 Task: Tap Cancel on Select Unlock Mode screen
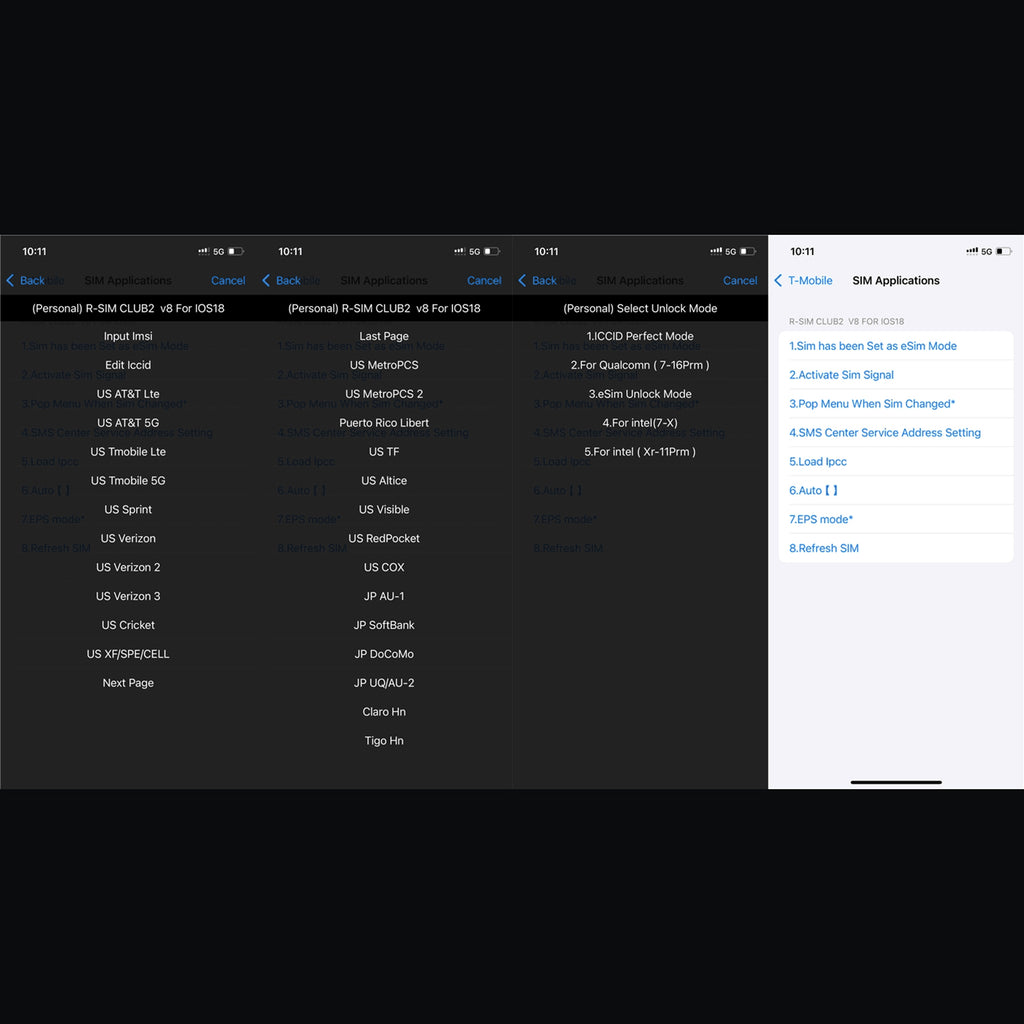pyautogui.click(x=740, y=281)
